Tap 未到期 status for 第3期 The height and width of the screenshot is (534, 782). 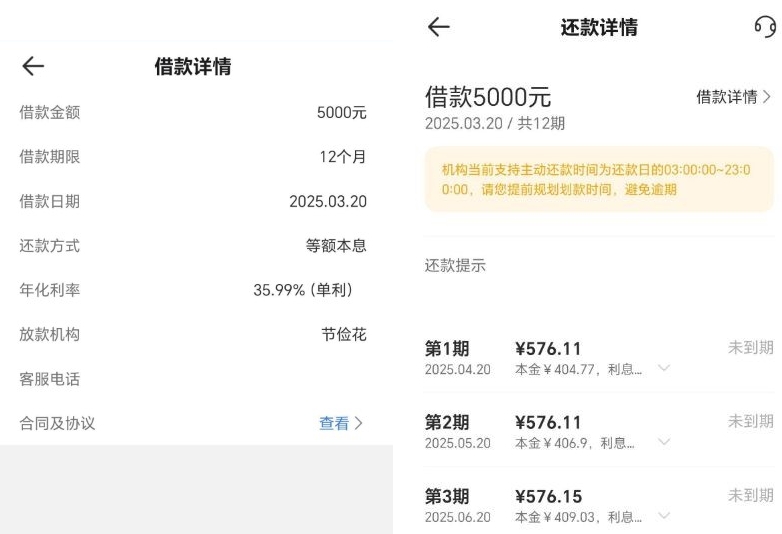751,495
